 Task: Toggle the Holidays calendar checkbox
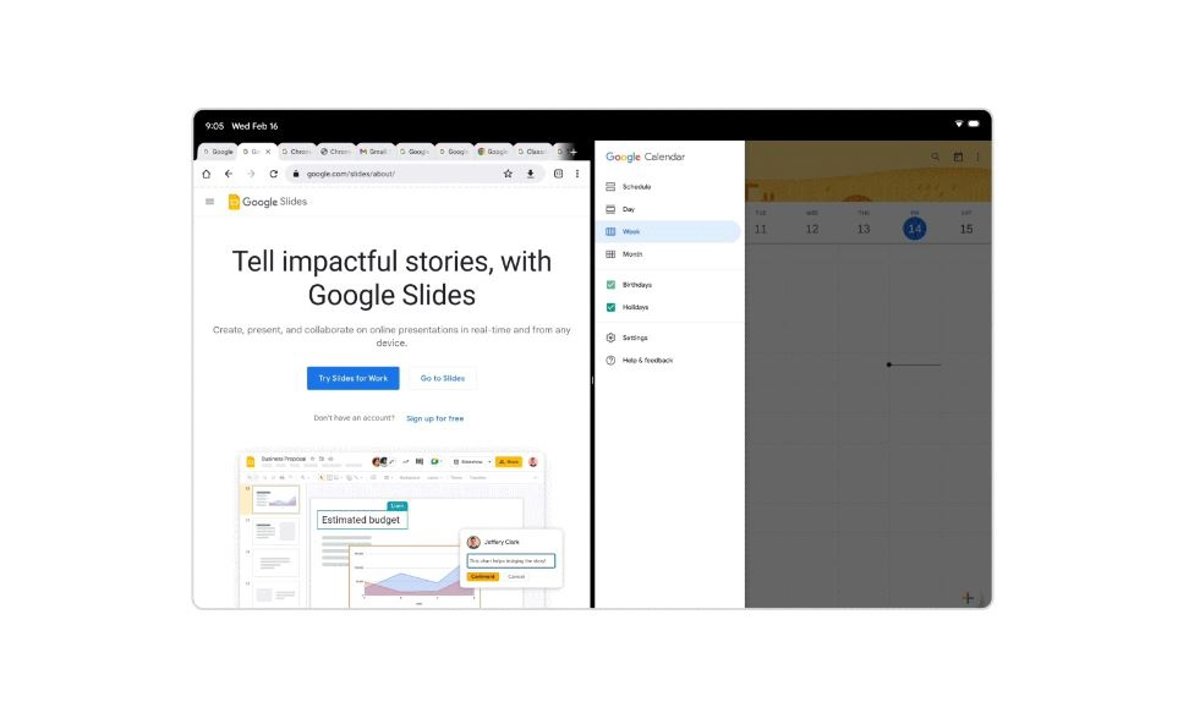[611, 307]
